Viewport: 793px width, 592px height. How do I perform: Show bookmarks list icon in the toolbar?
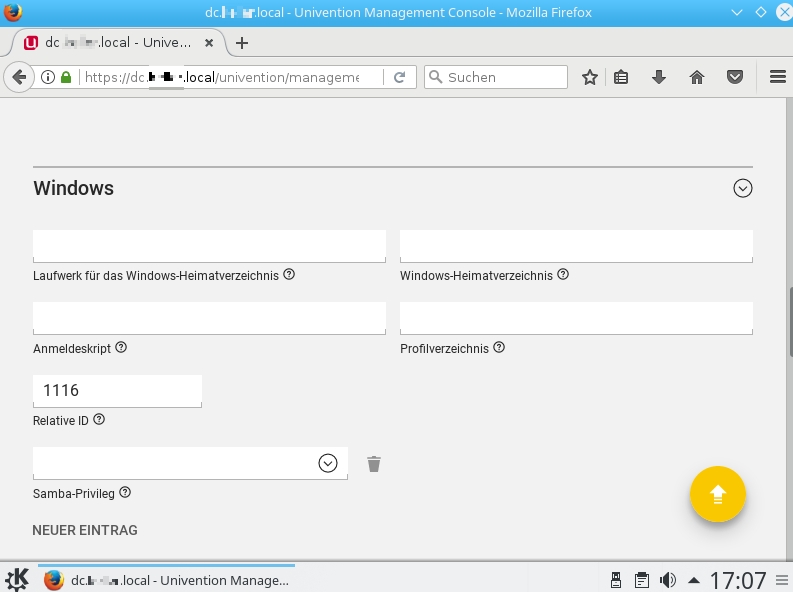tap(621, 77)
